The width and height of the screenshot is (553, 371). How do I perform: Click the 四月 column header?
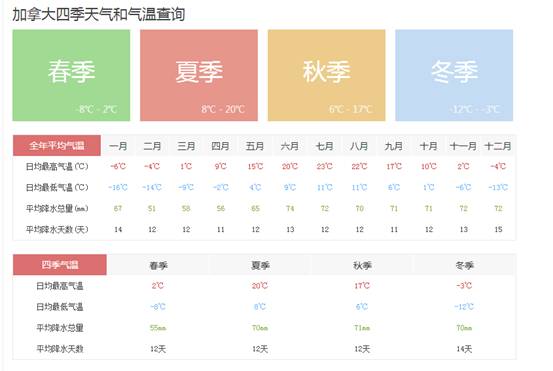(220, 146)
